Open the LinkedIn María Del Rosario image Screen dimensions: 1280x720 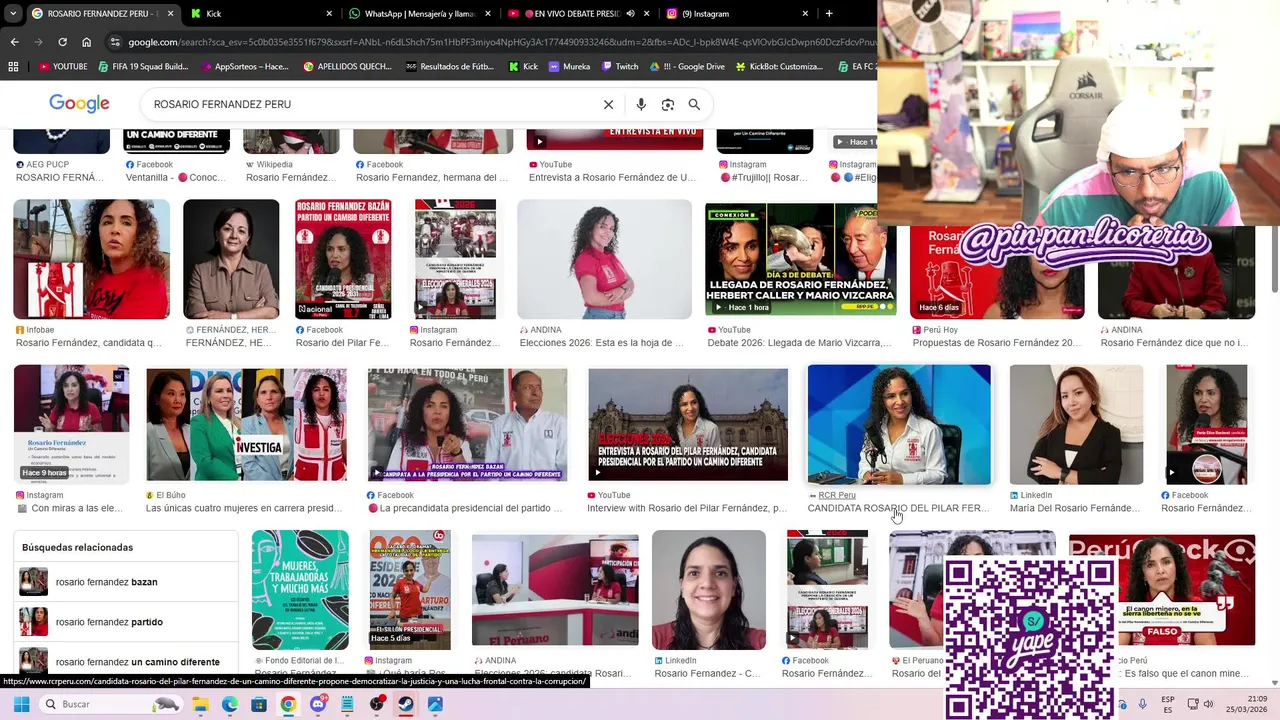pyautogui.click(x=1076, y=424)
